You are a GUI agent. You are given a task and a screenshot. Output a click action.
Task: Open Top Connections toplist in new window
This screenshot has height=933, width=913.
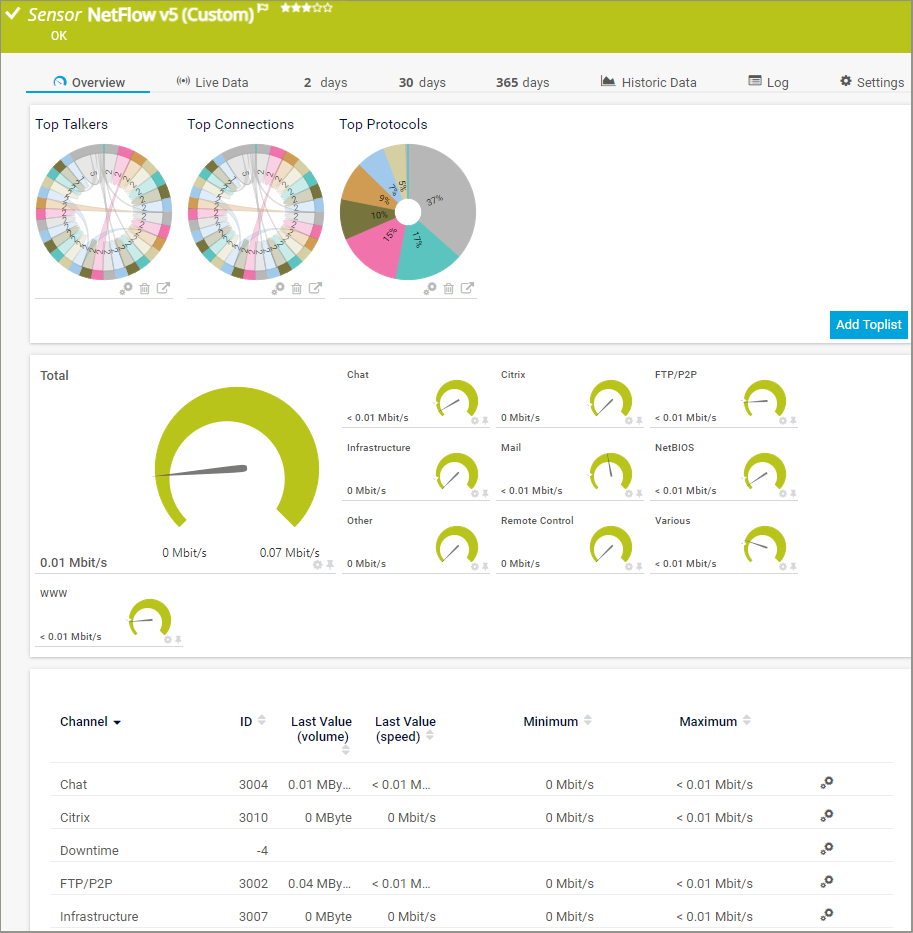(315, 288)
